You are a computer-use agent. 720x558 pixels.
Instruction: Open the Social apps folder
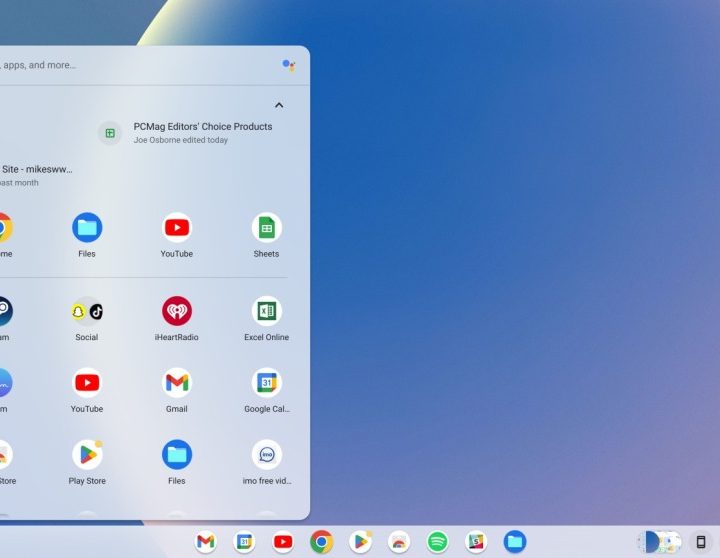87,311
